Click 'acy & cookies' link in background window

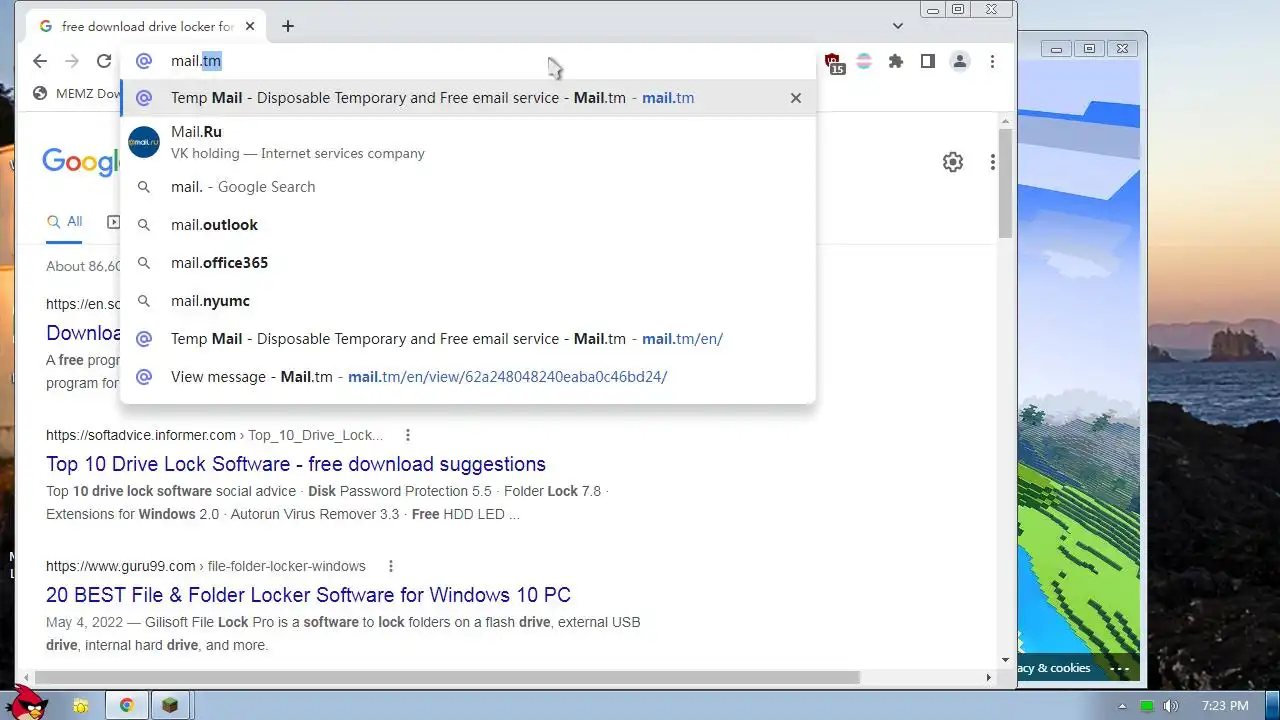[1055, 668]
